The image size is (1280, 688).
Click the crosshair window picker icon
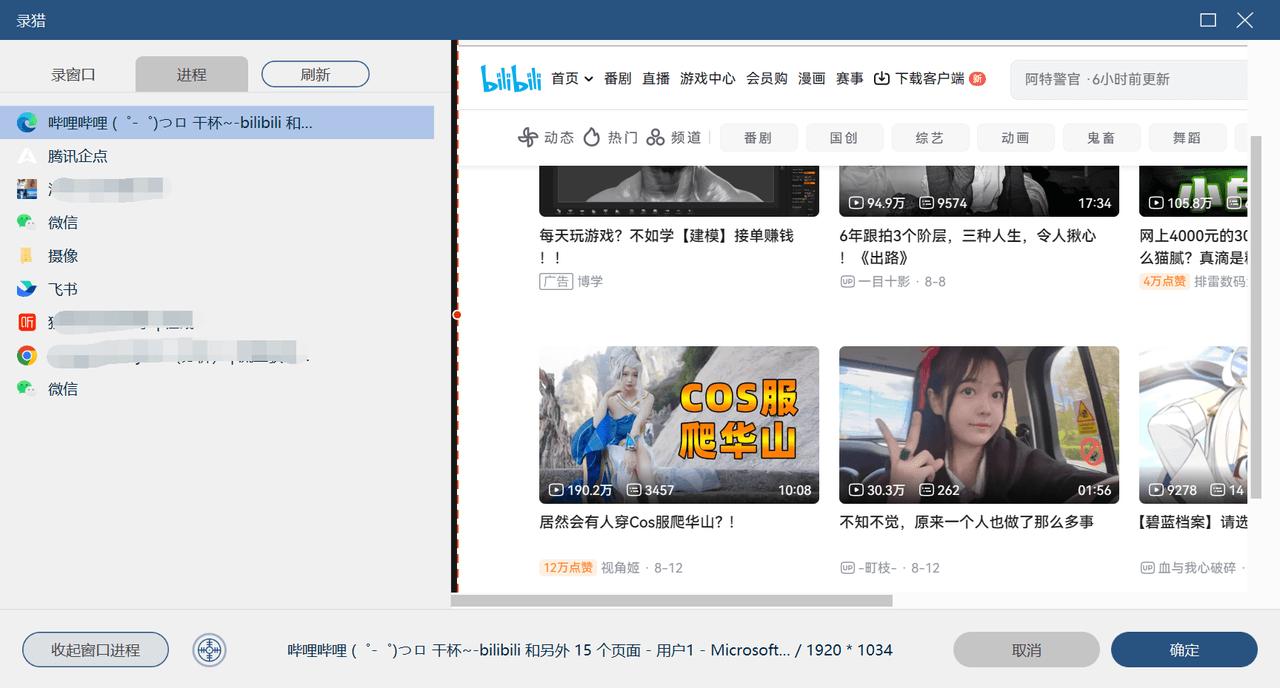click(x=209, y=650)
